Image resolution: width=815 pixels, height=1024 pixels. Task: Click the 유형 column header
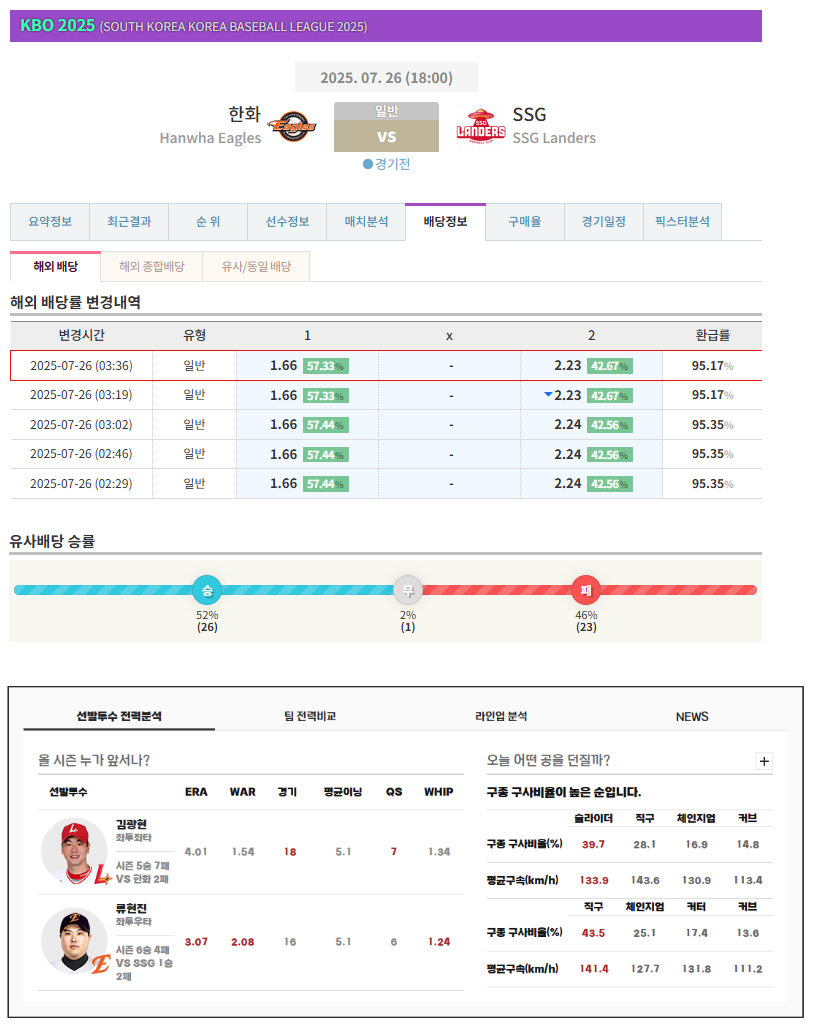tap(195, 335)
